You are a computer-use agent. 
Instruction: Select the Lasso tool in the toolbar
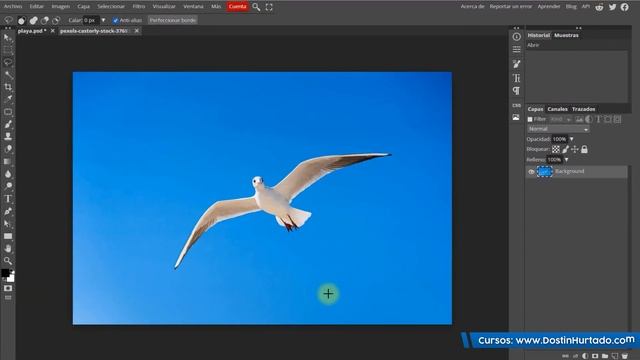pyautogui.click(x=8, y=62)
